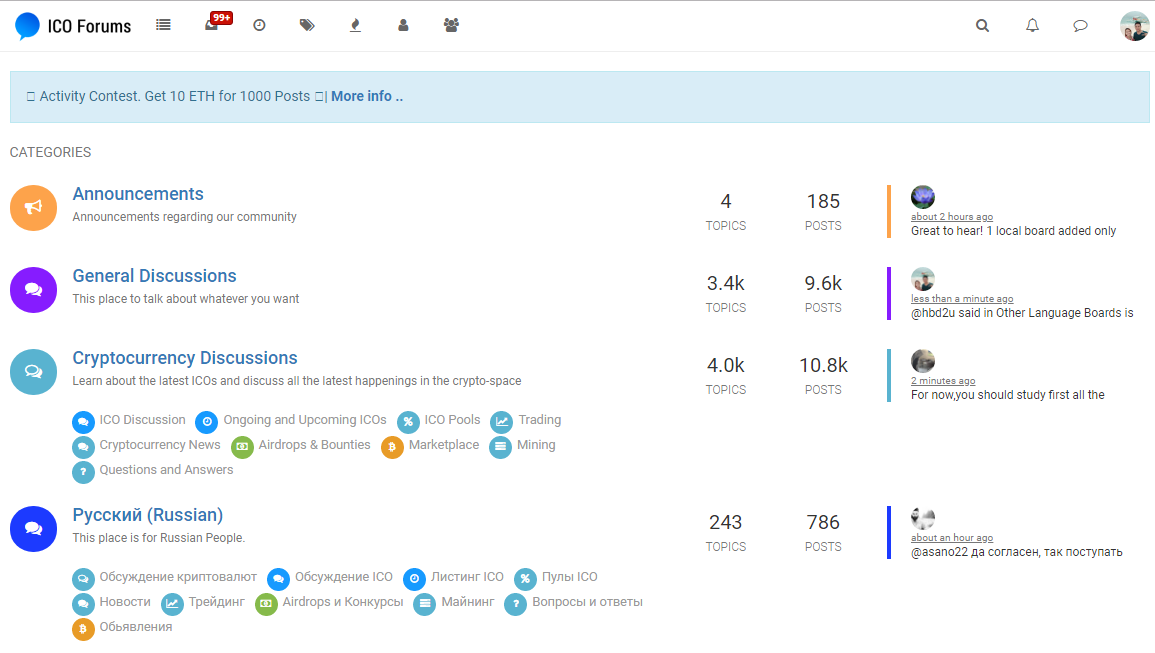This screenshot has width=1155, height=653.
Task: Open 'about 2 hours ago' Announcements post
Action: click(952, 217)
